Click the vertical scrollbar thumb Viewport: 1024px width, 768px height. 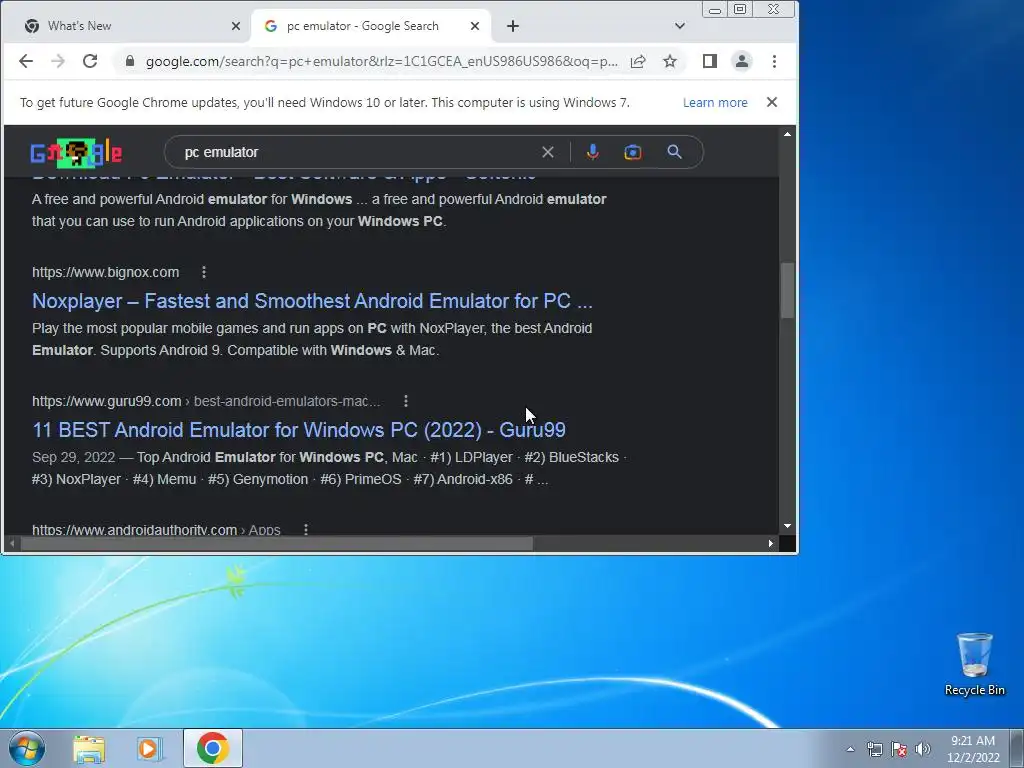coord(787,291)
